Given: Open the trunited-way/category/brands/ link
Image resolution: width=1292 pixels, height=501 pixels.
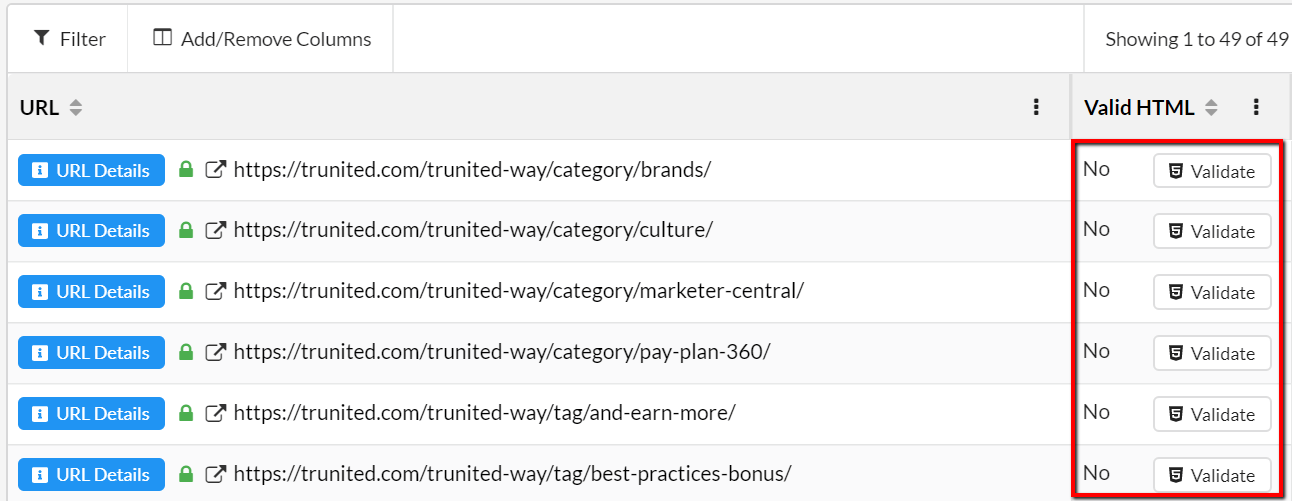Looking at the screenshot, I should [x=472, y=170].
